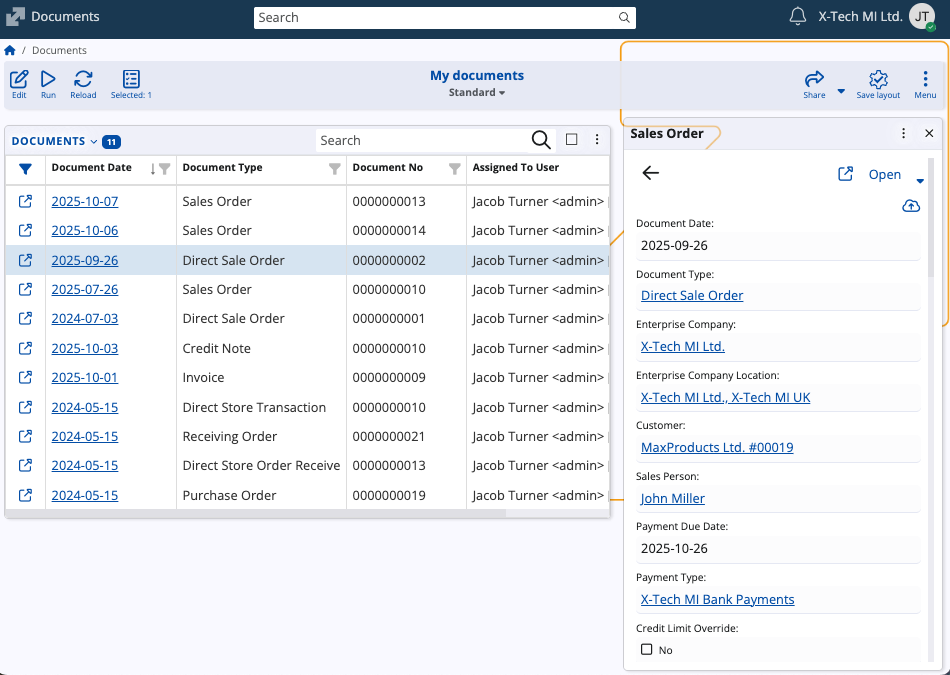This screenshot has width=950, height=675.
Task: Toggle the Credit Limit Override checkbox
Action: 647,650
